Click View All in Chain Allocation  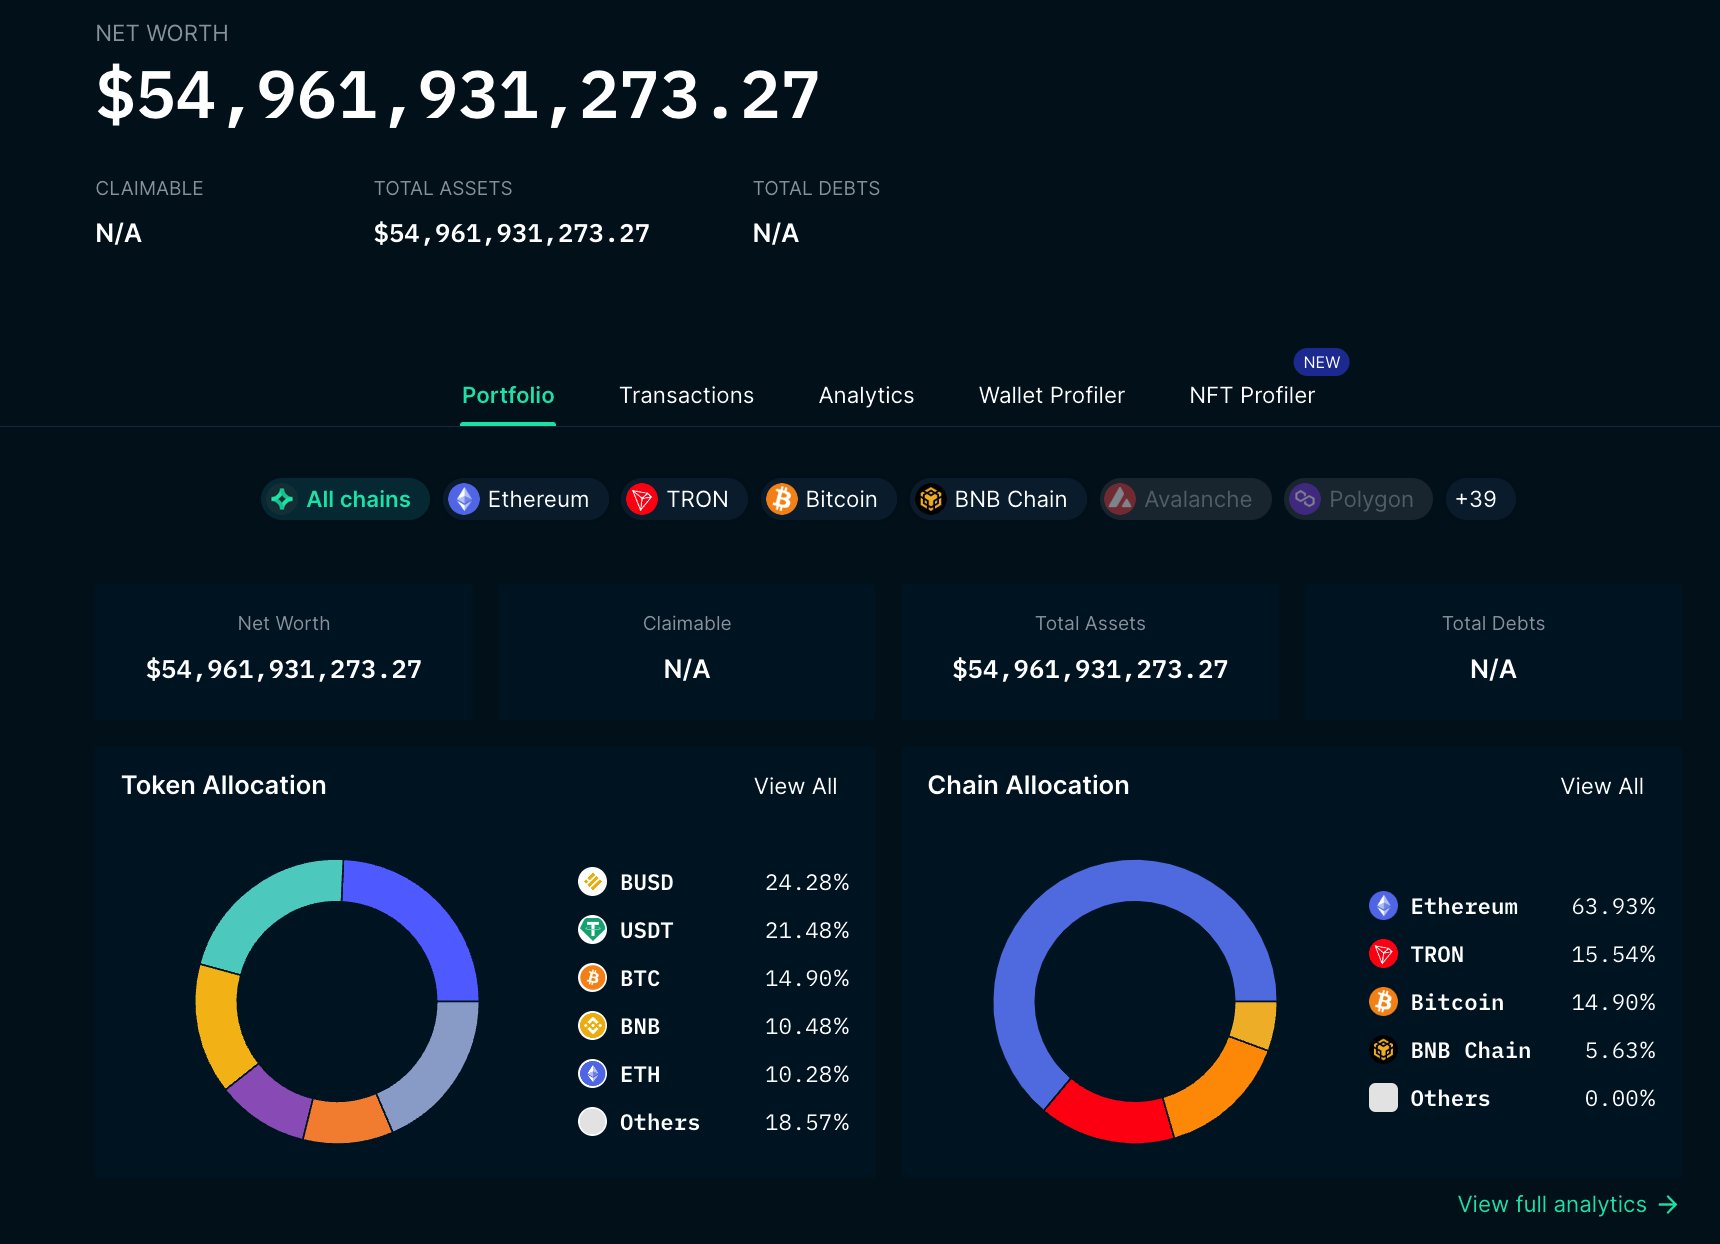point(1601,786)
